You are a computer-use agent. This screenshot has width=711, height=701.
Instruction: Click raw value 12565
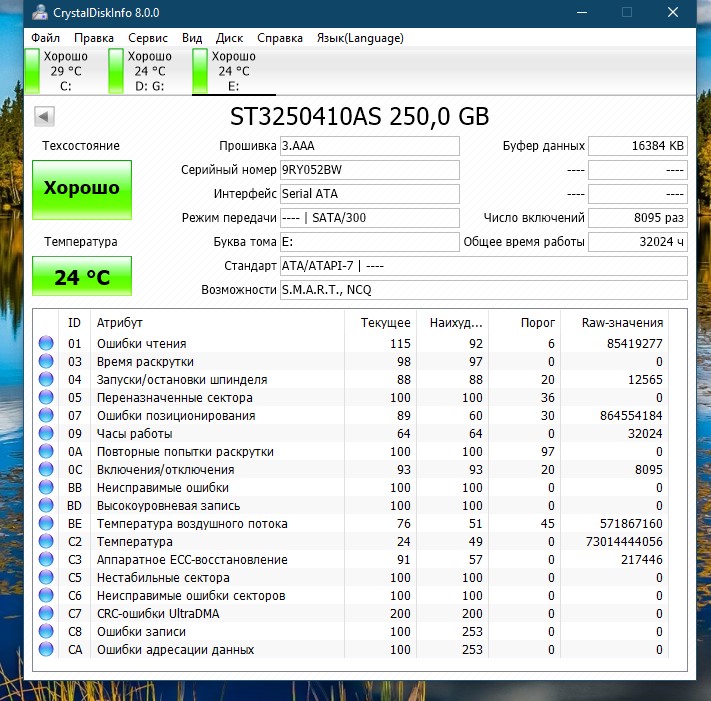pos(645,380)
